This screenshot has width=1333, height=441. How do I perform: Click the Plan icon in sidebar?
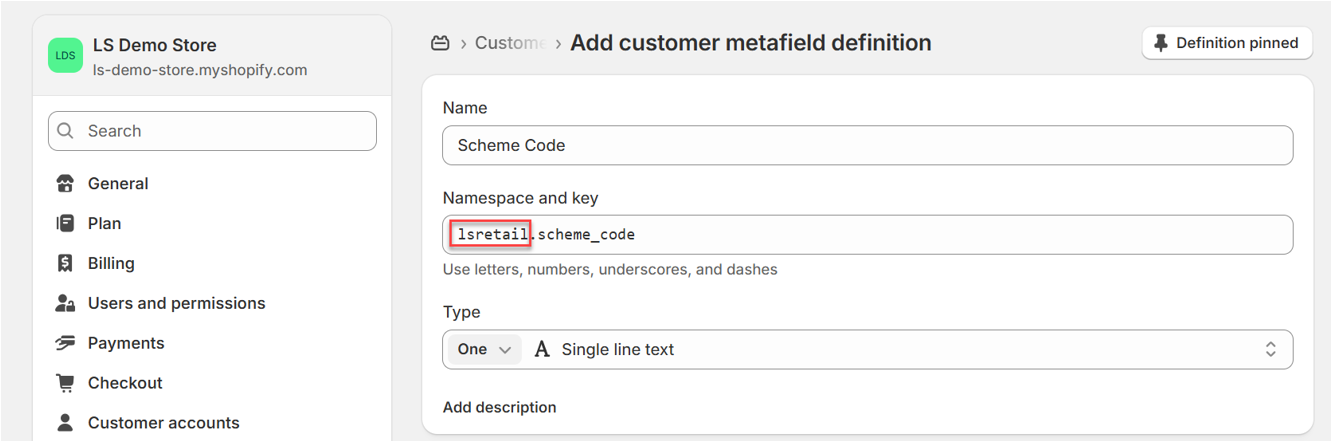coord(65,224)
